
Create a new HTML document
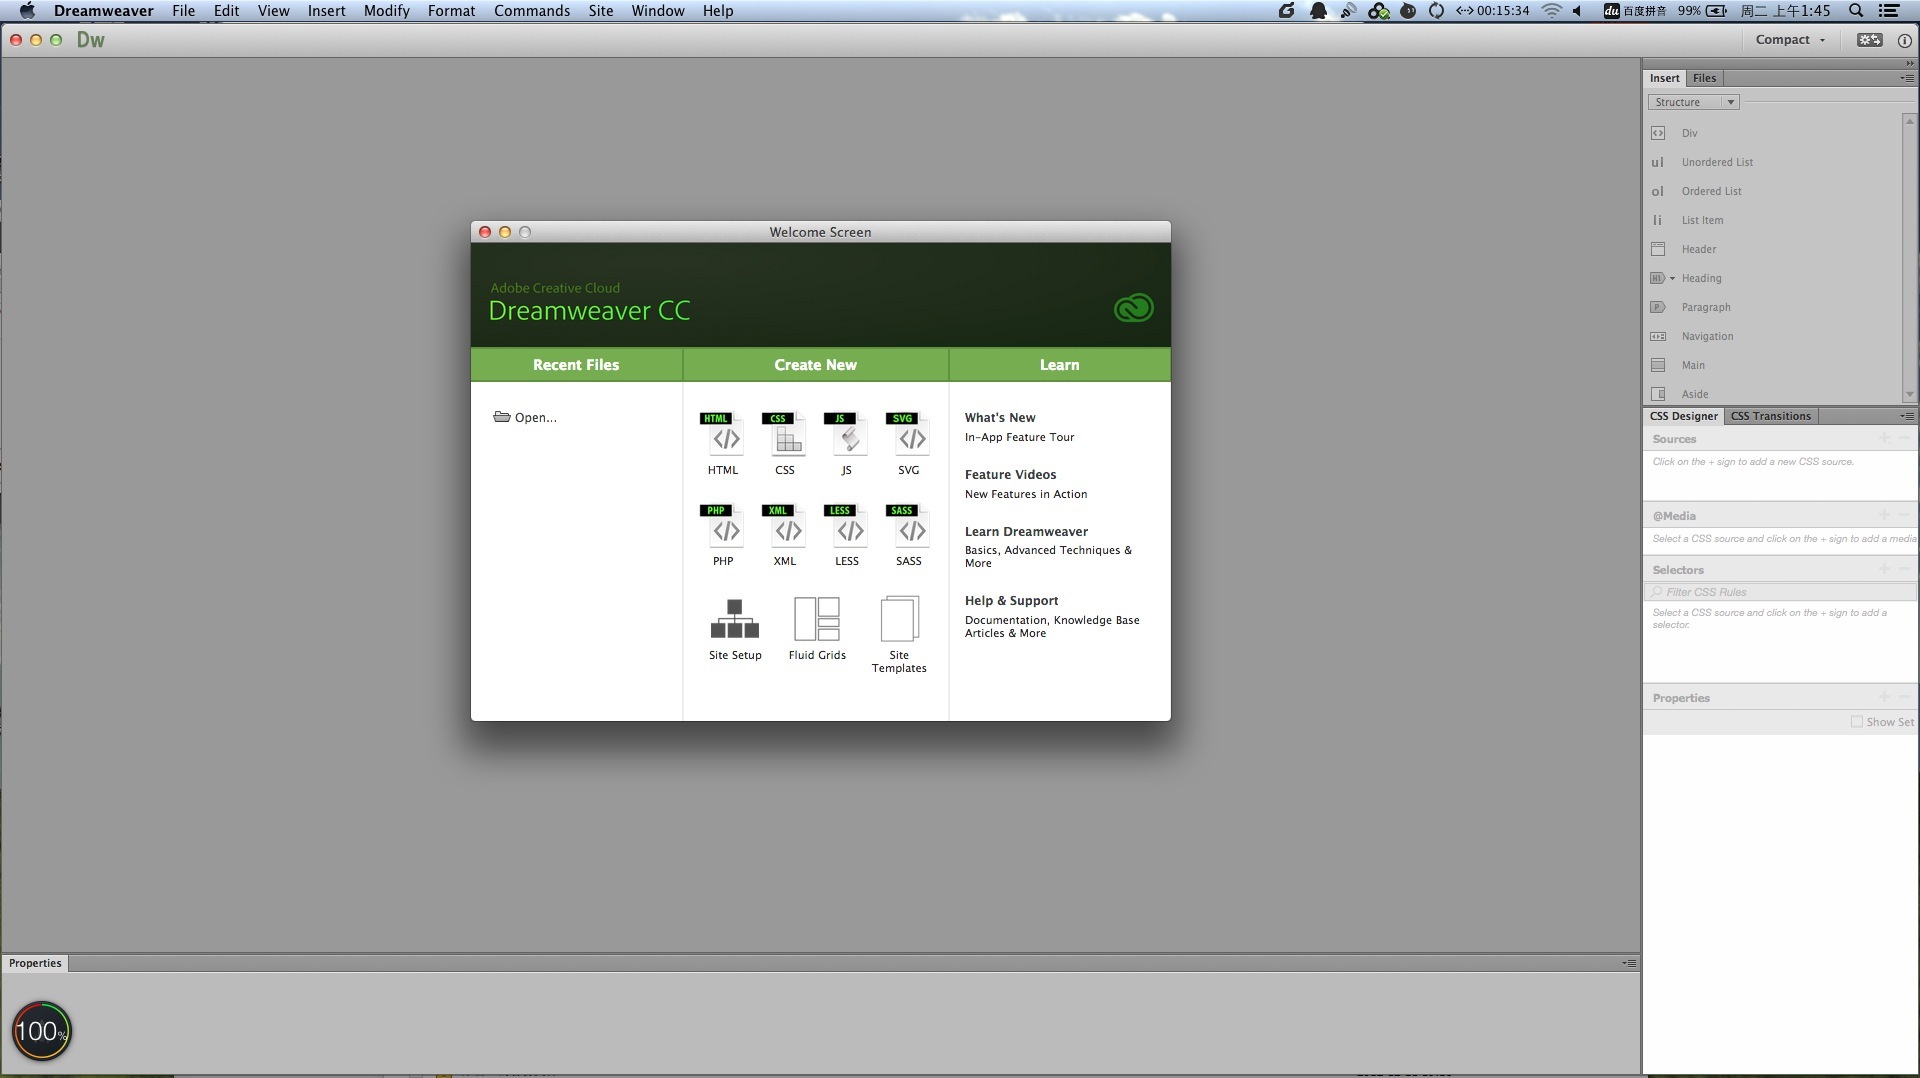[x=723, y=443]
